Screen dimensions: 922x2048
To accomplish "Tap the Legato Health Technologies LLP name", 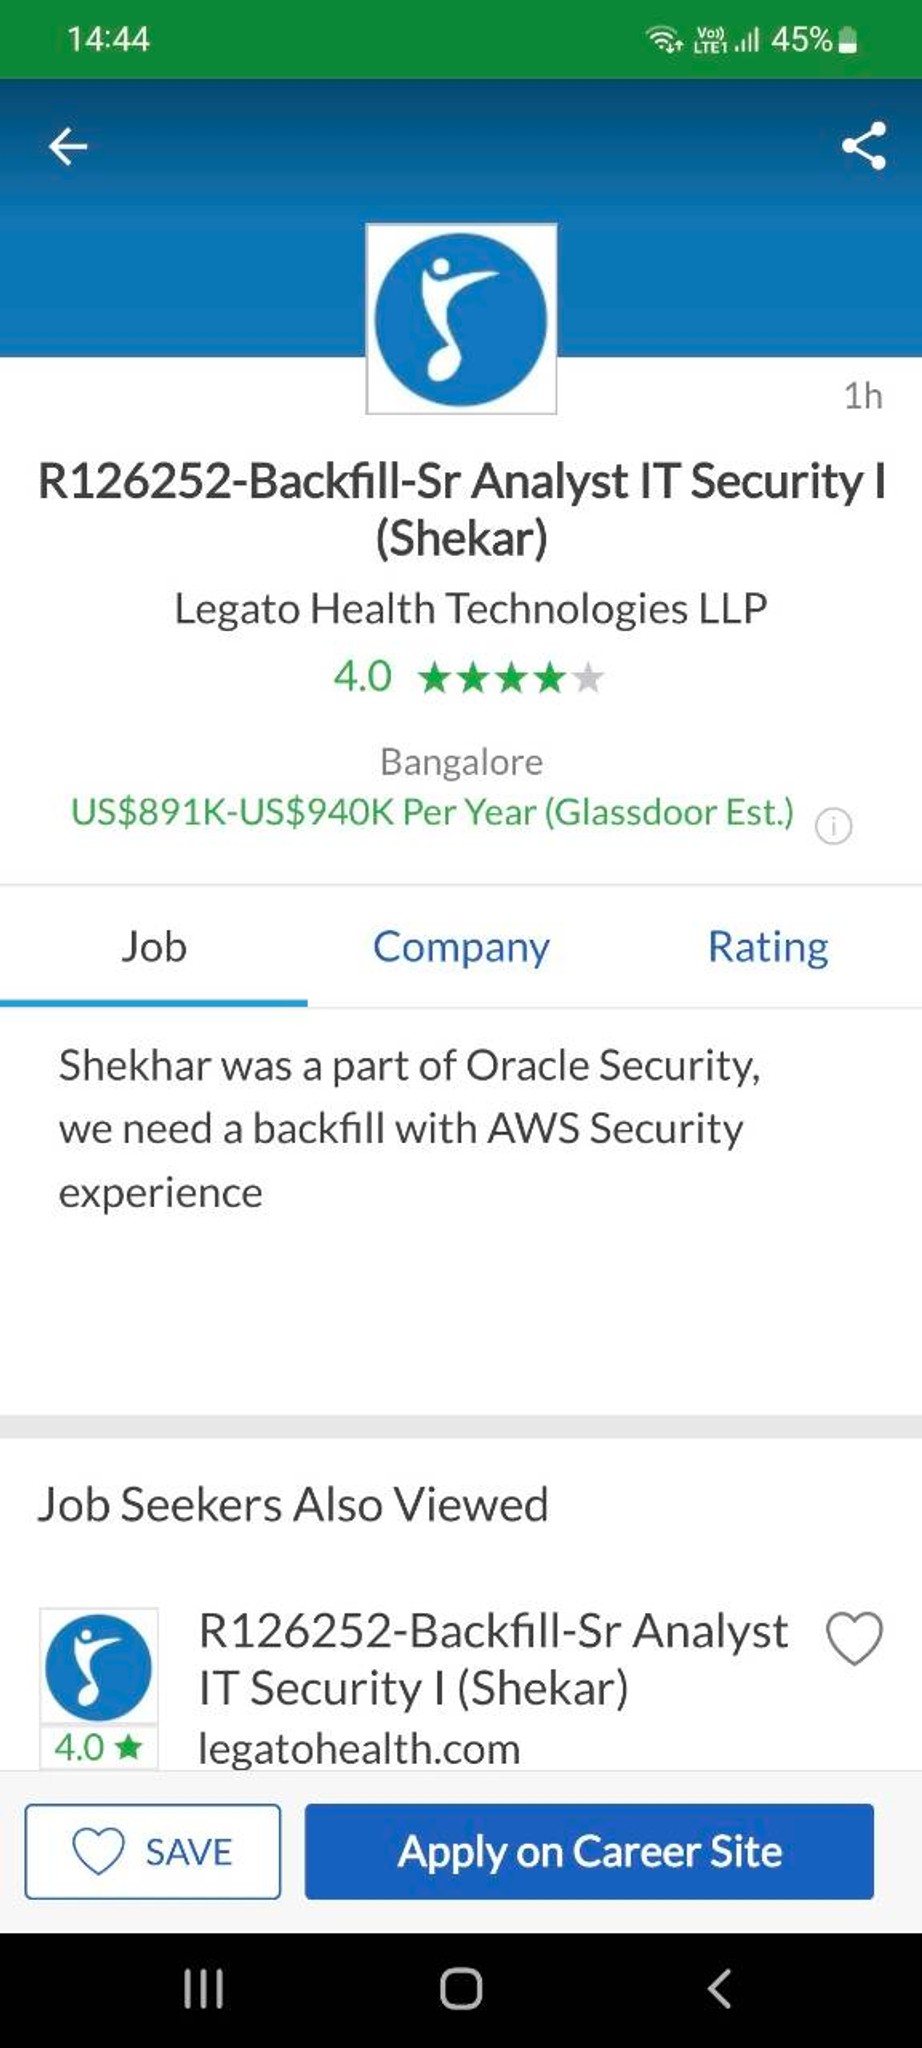I will 470,608.
